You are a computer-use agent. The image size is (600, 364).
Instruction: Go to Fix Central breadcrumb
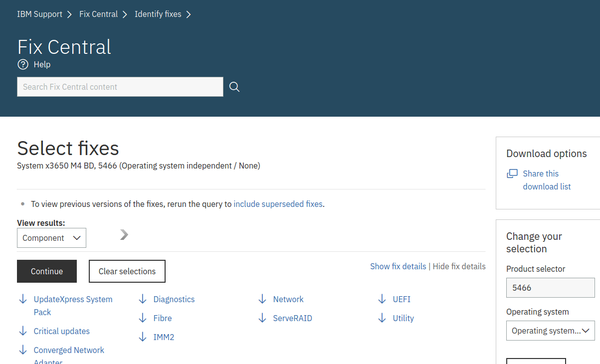[98, 14]
